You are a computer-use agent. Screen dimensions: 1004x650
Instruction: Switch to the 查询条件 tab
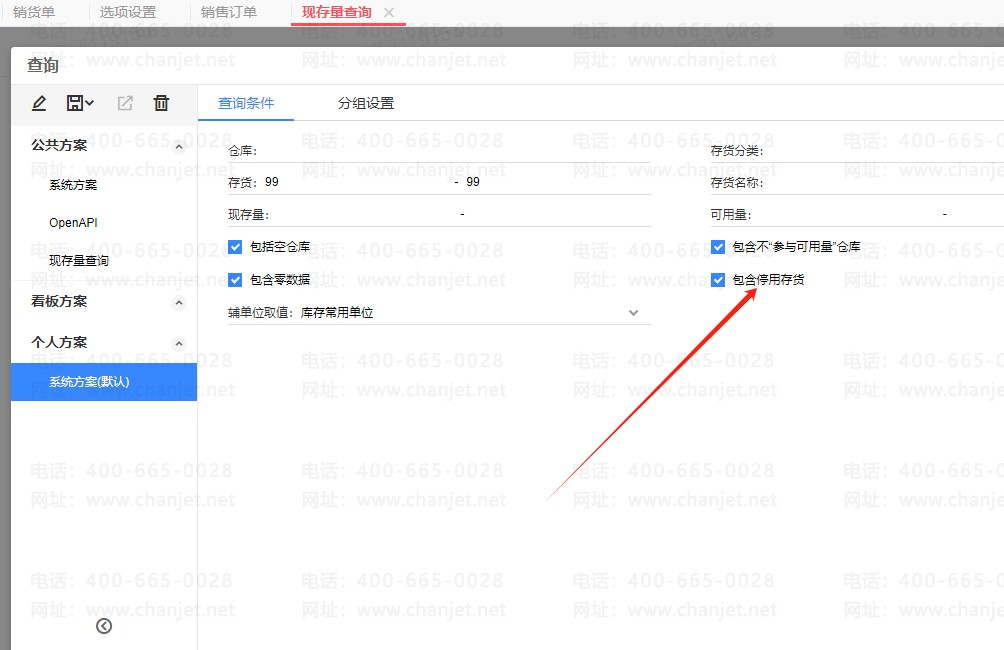click(246, 103)
